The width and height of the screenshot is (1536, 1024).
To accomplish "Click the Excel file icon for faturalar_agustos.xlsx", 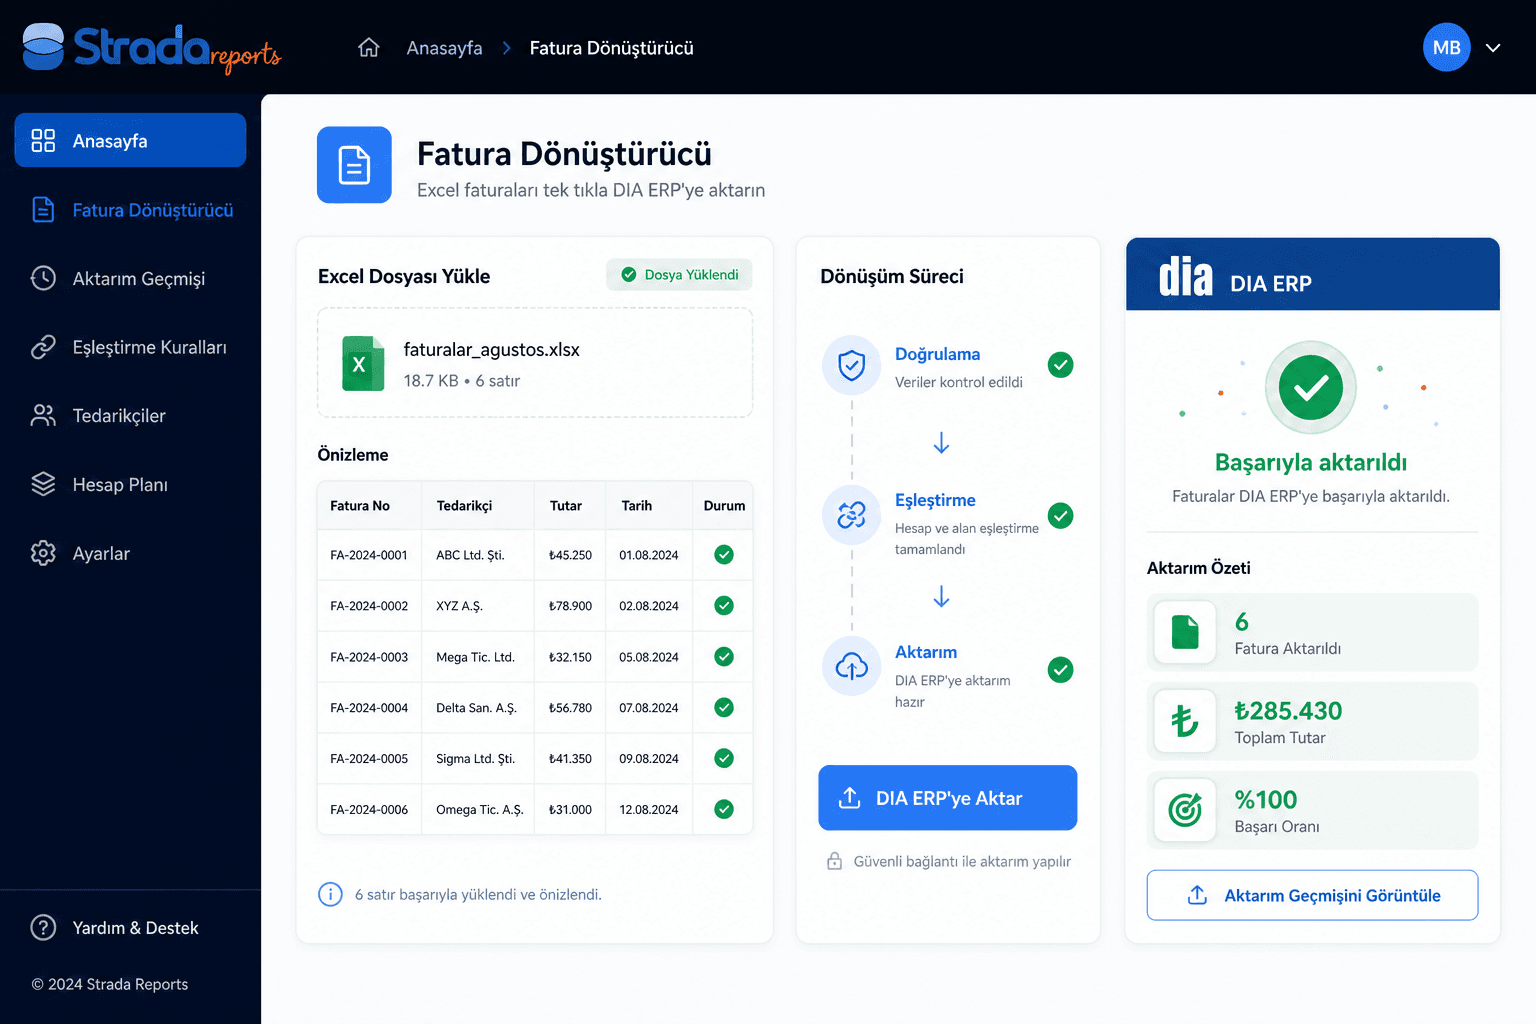I will pyautogui.click(x=363, y=363).
